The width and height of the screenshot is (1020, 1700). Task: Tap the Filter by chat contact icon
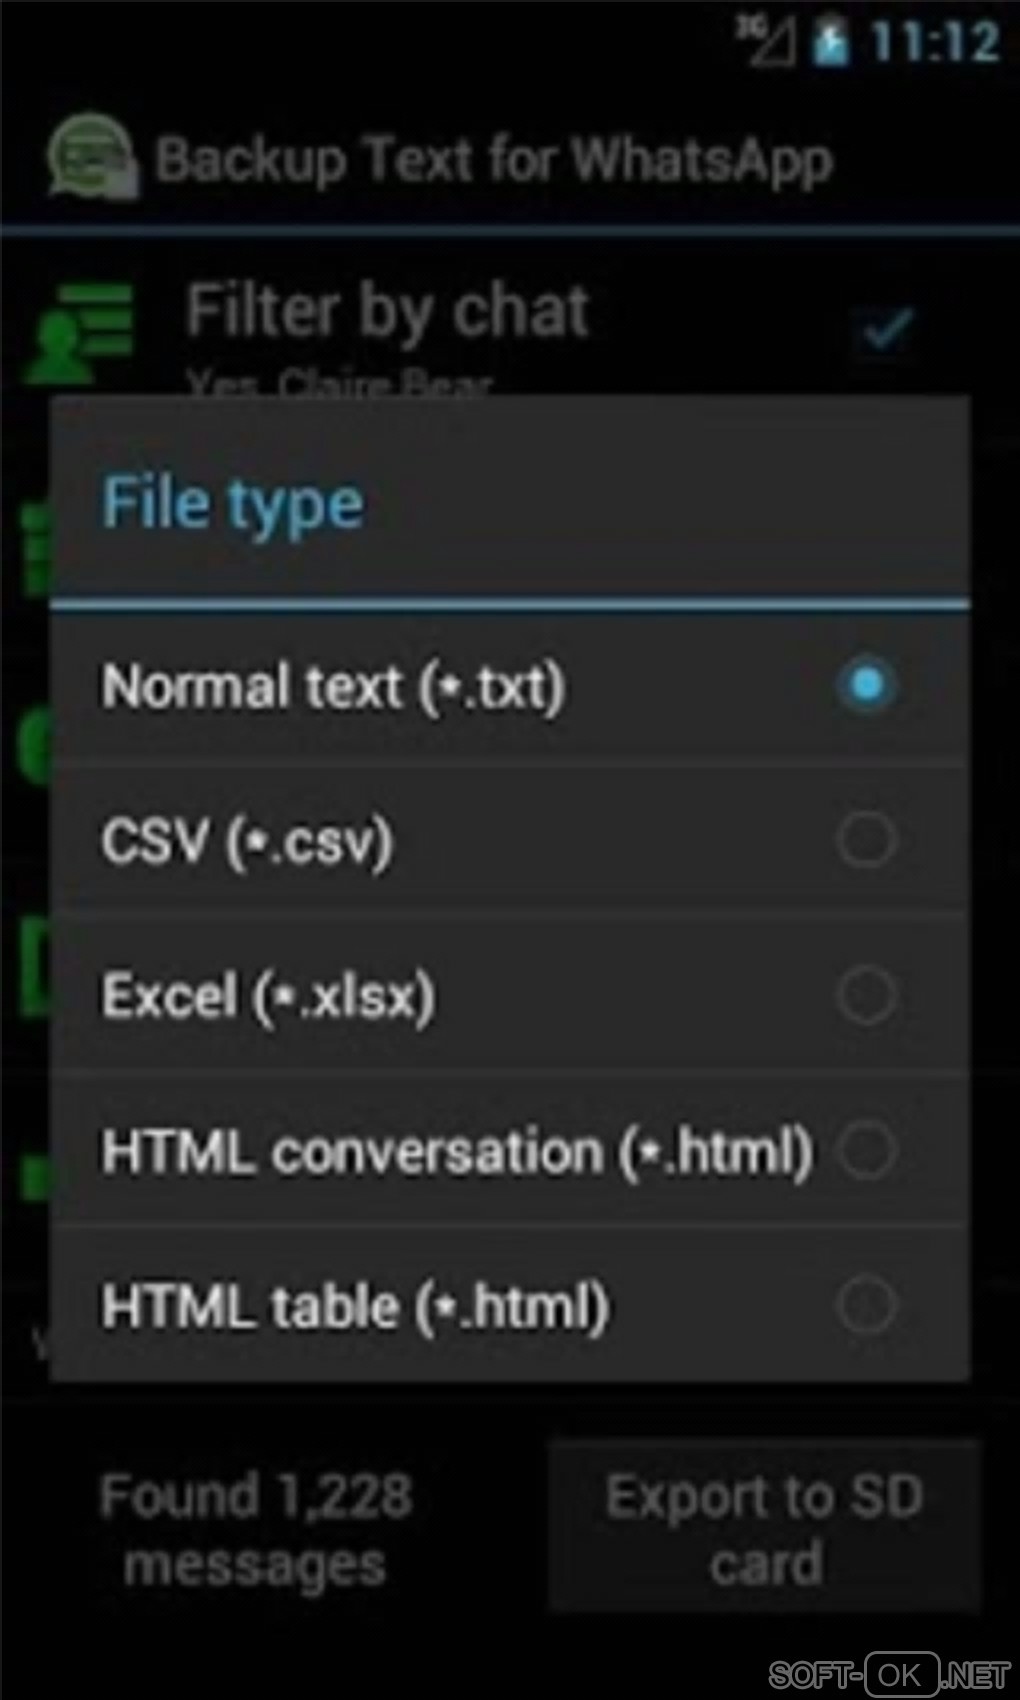[x=80, y=332]
